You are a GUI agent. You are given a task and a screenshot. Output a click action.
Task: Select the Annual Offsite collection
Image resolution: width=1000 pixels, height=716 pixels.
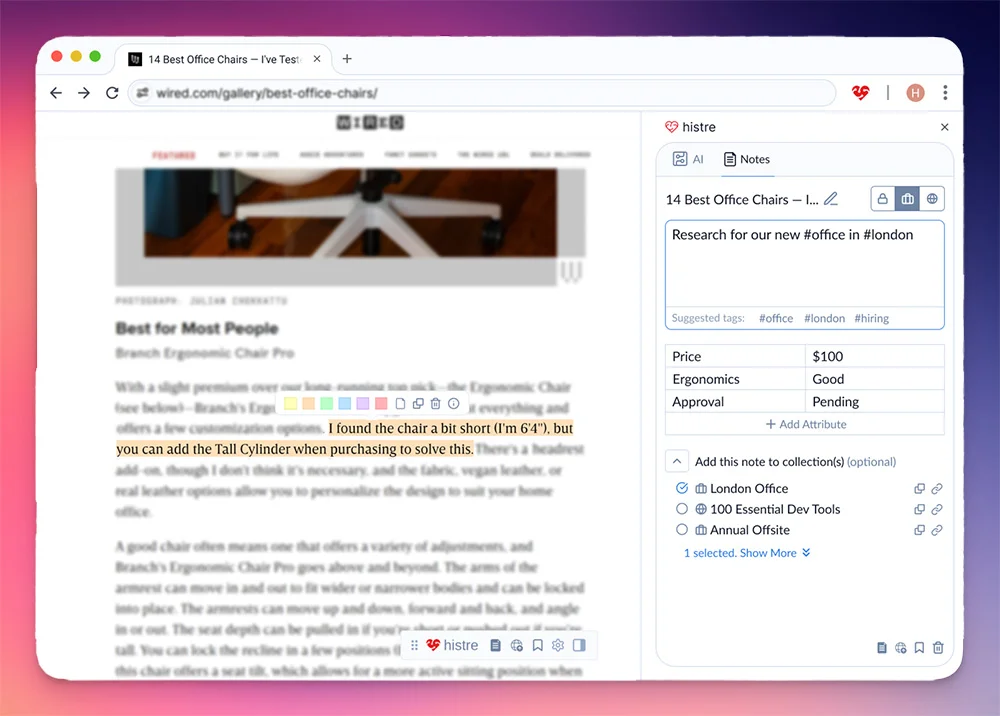pyautogui.click(x=682, y=529)
